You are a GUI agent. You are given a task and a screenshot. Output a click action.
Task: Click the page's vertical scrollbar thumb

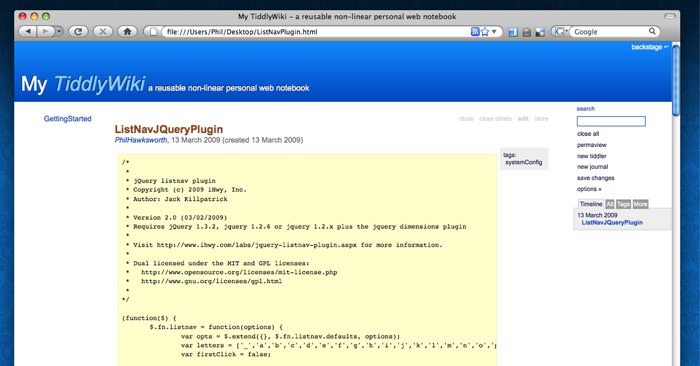point(676,80)
